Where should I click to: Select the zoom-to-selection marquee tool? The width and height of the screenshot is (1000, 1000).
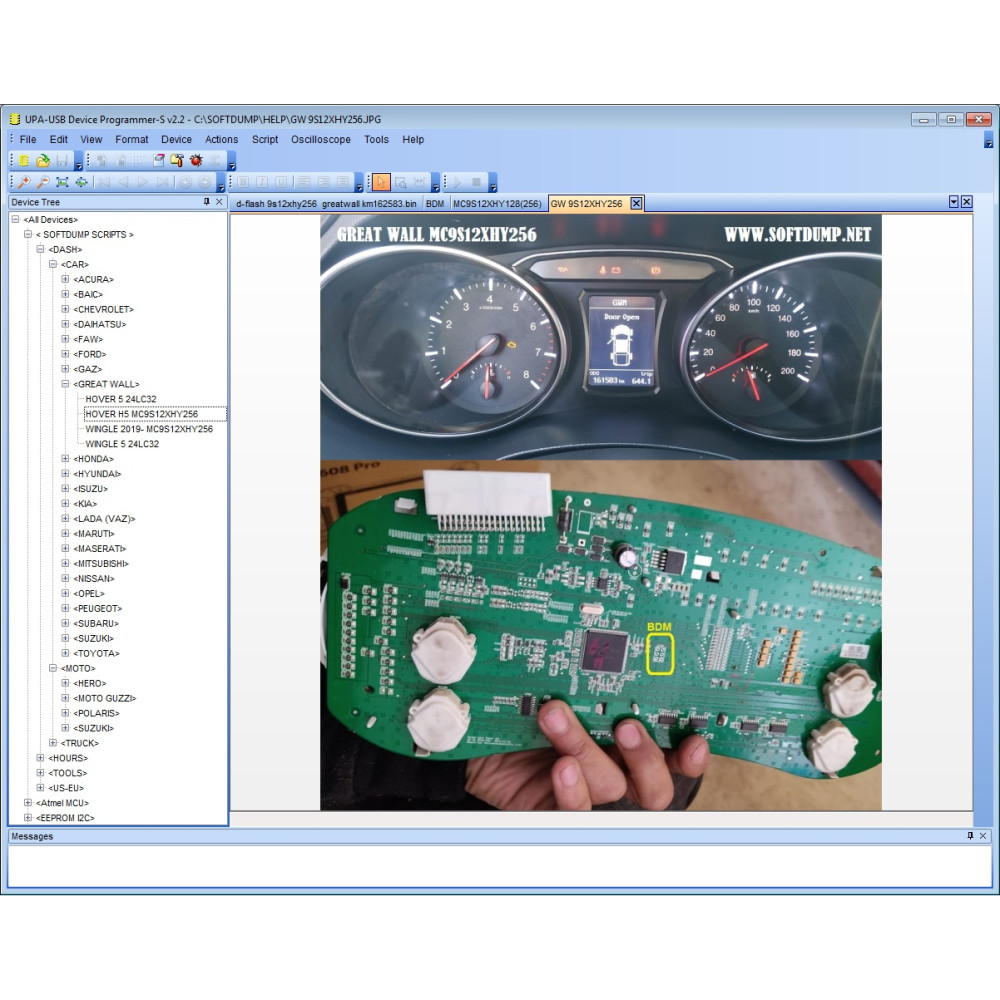pos(401,182)
